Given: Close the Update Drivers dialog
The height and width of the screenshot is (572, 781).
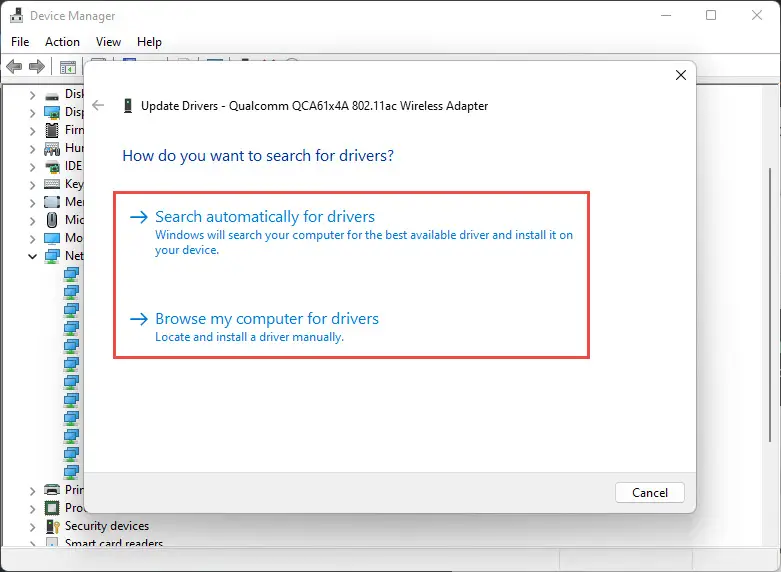Looking at the screenshot, I should point(680,75).
